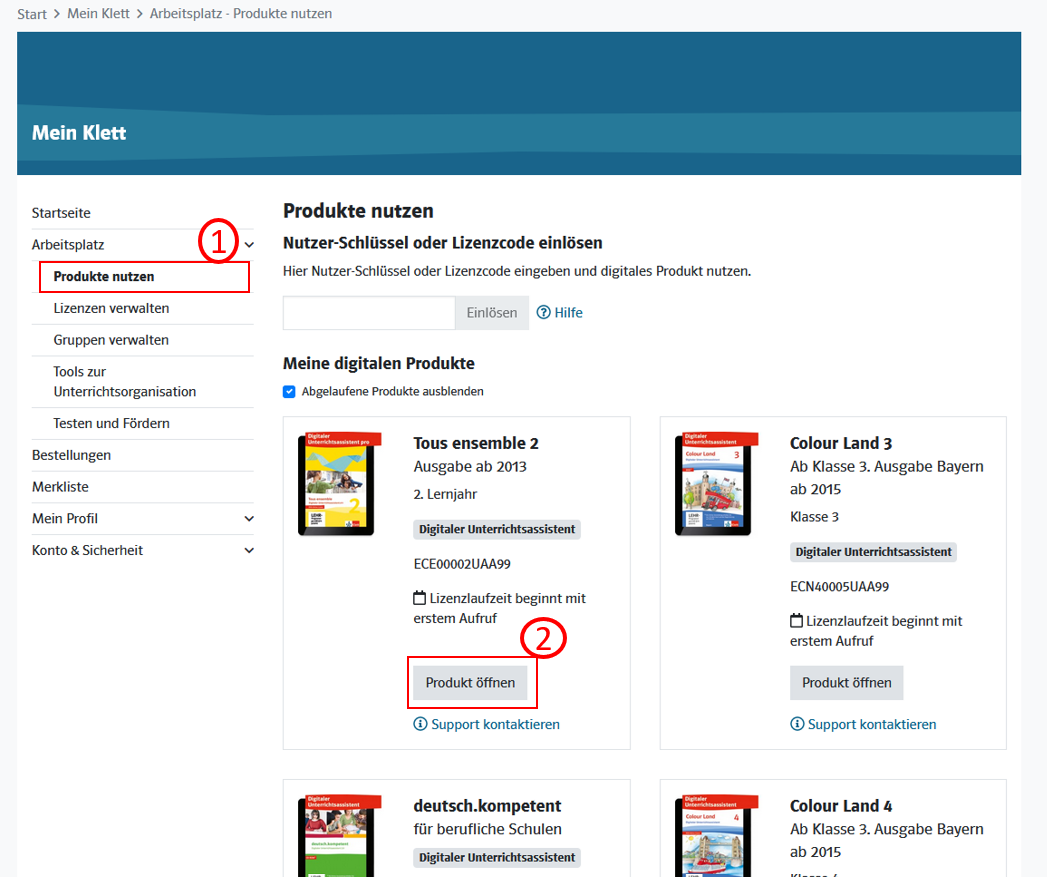The height and width of the screenshot is (877, 1047).
Task: Click Digitaler Unterrichtsassistent badge on Colour Land 3
Action: [873, 552]
